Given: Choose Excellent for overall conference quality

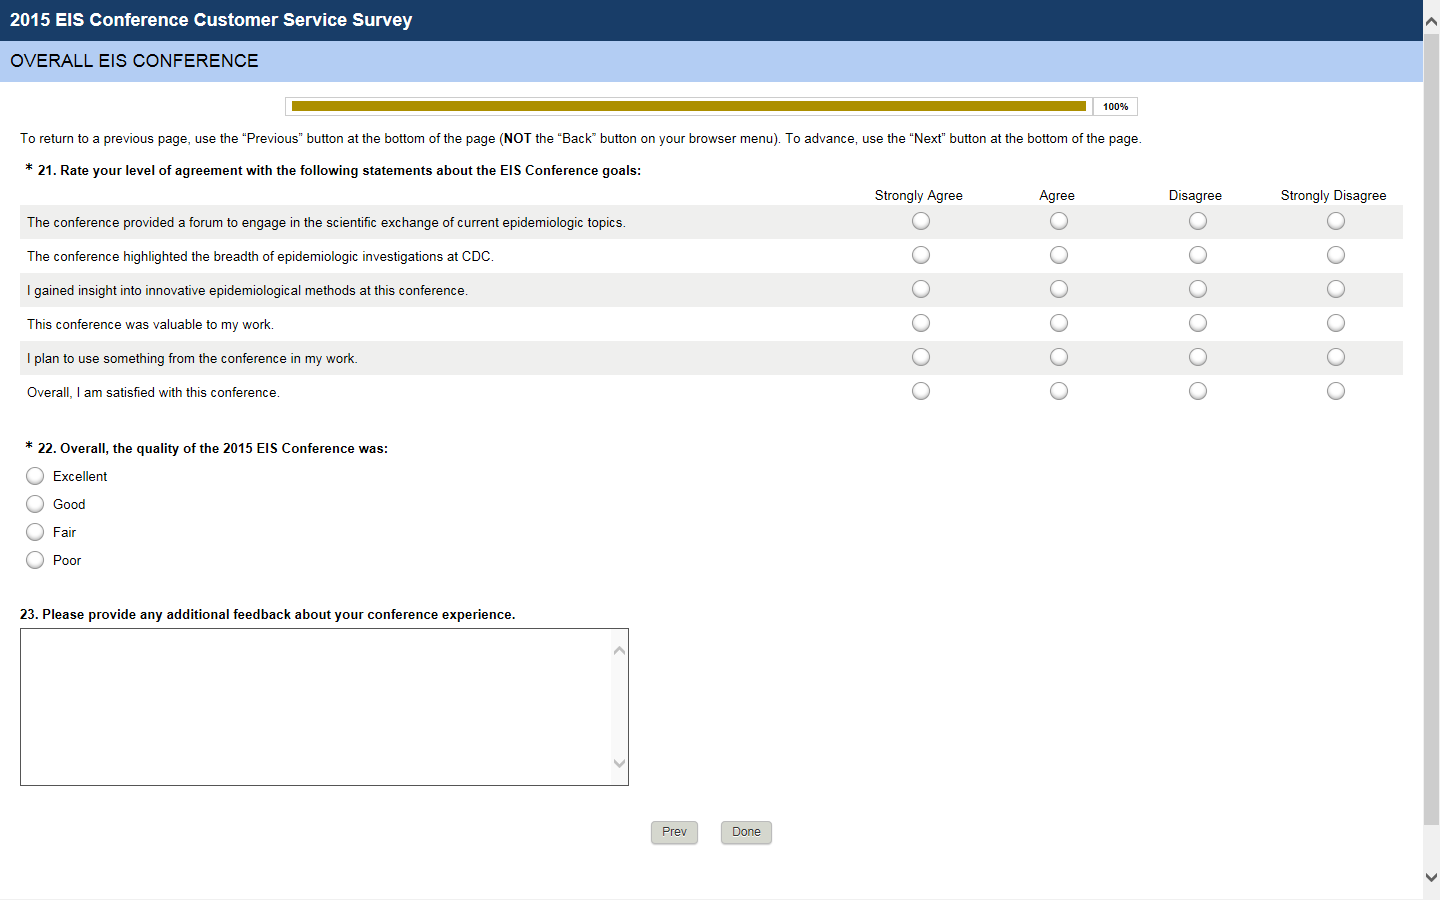Looking at the screenshot, I should click(x=35, y=476).
